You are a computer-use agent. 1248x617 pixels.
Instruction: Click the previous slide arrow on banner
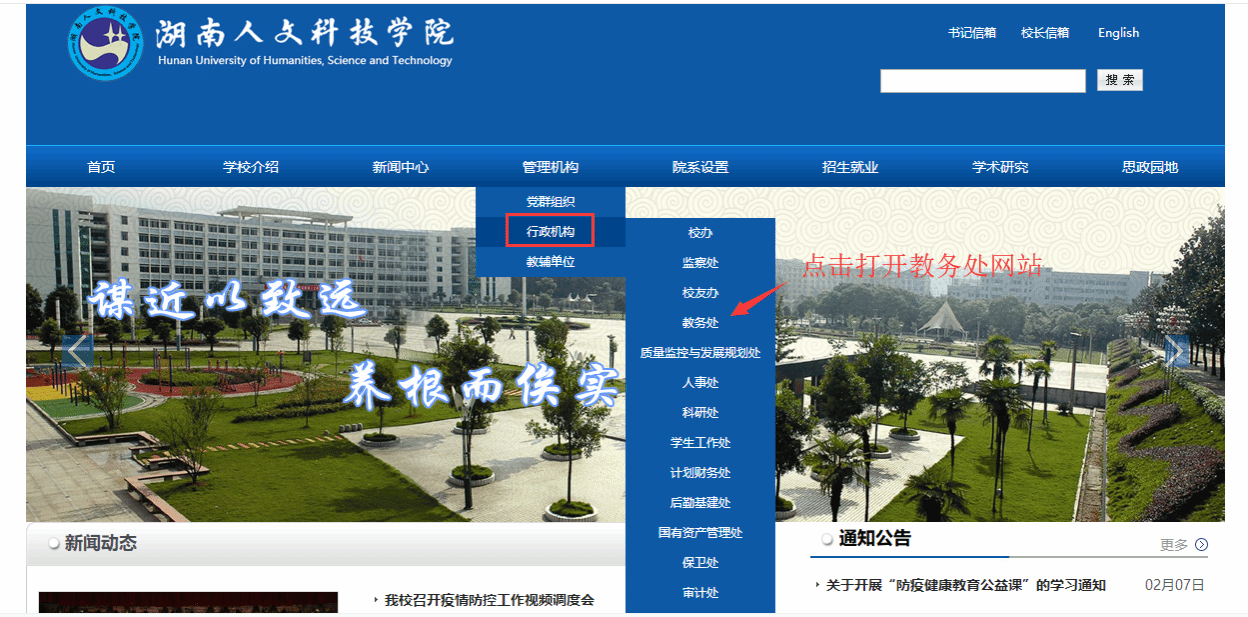pos(77,352)
